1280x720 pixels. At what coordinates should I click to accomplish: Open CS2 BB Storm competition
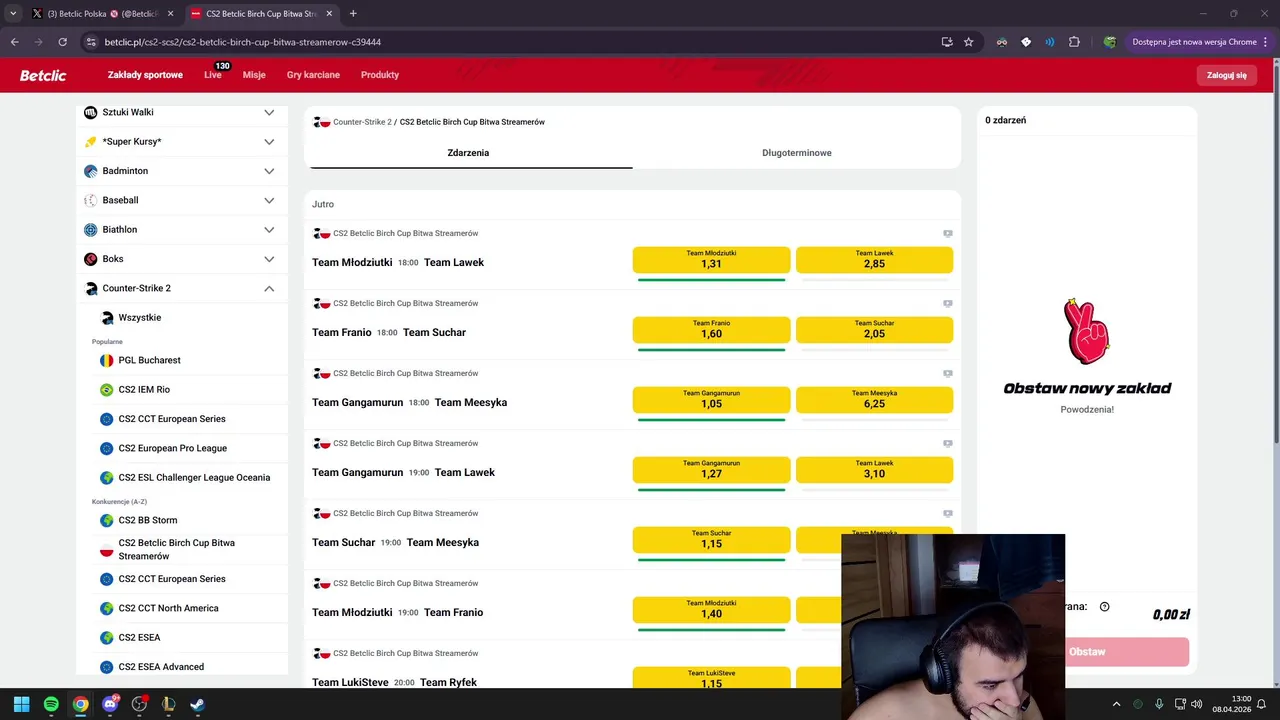click(x=148, y=520)
